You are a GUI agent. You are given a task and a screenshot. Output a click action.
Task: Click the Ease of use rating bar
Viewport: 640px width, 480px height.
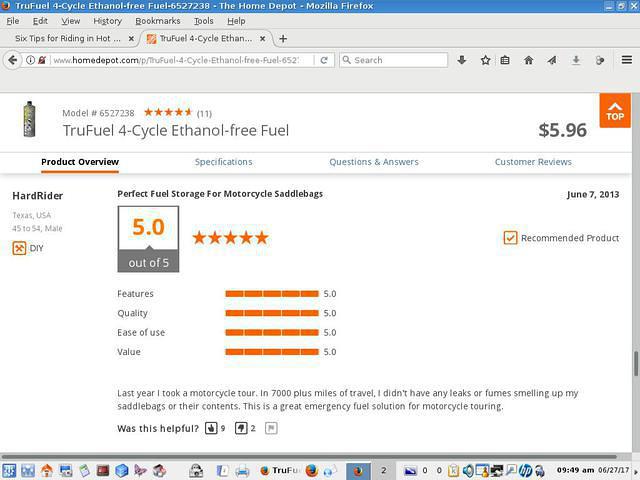pos(272,333)
